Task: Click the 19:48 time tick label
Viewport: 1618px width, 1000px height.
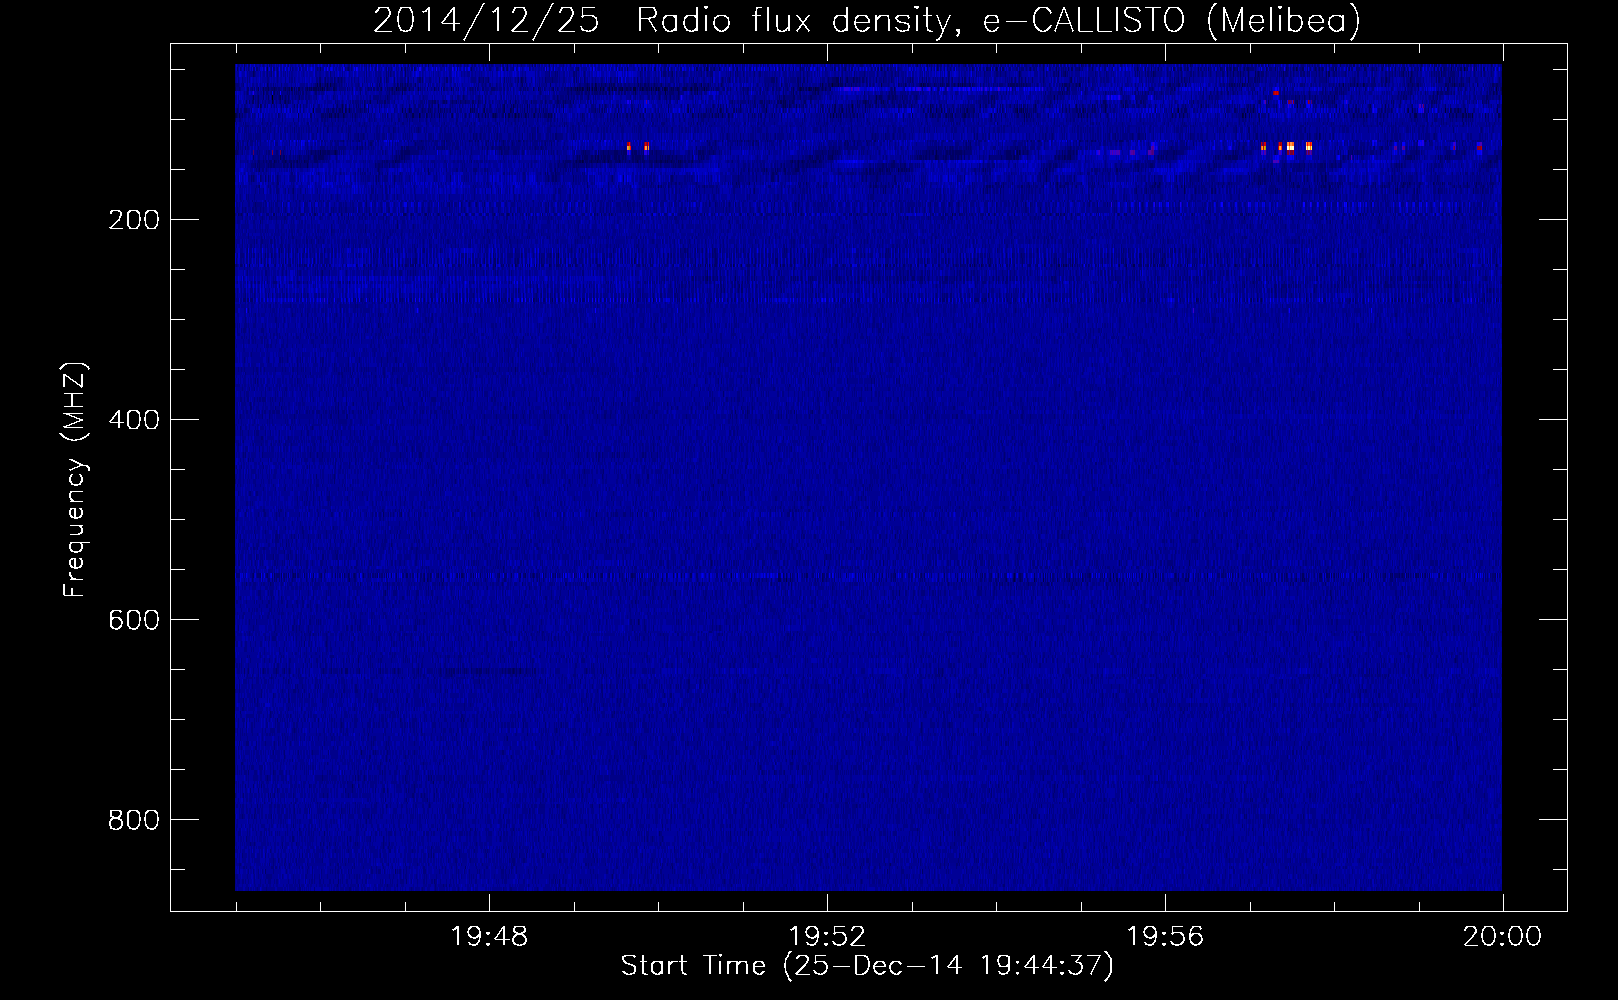Action: 489,937
